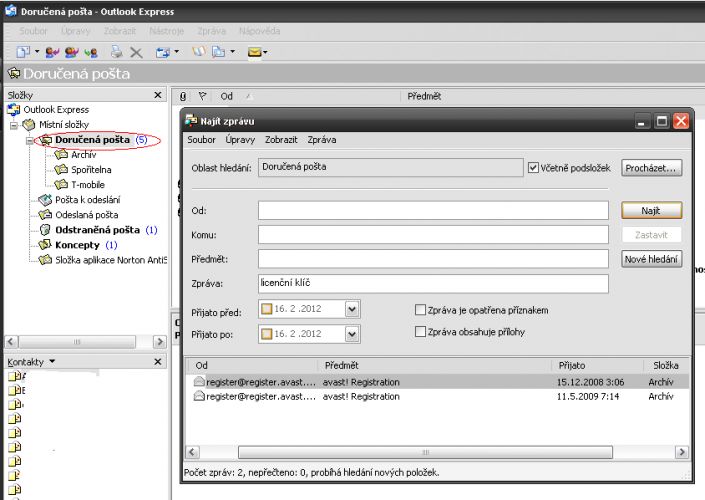Open Soubor menu in Najít zprávu
Viewport: 705px width, 500px height.
[201, 140]
